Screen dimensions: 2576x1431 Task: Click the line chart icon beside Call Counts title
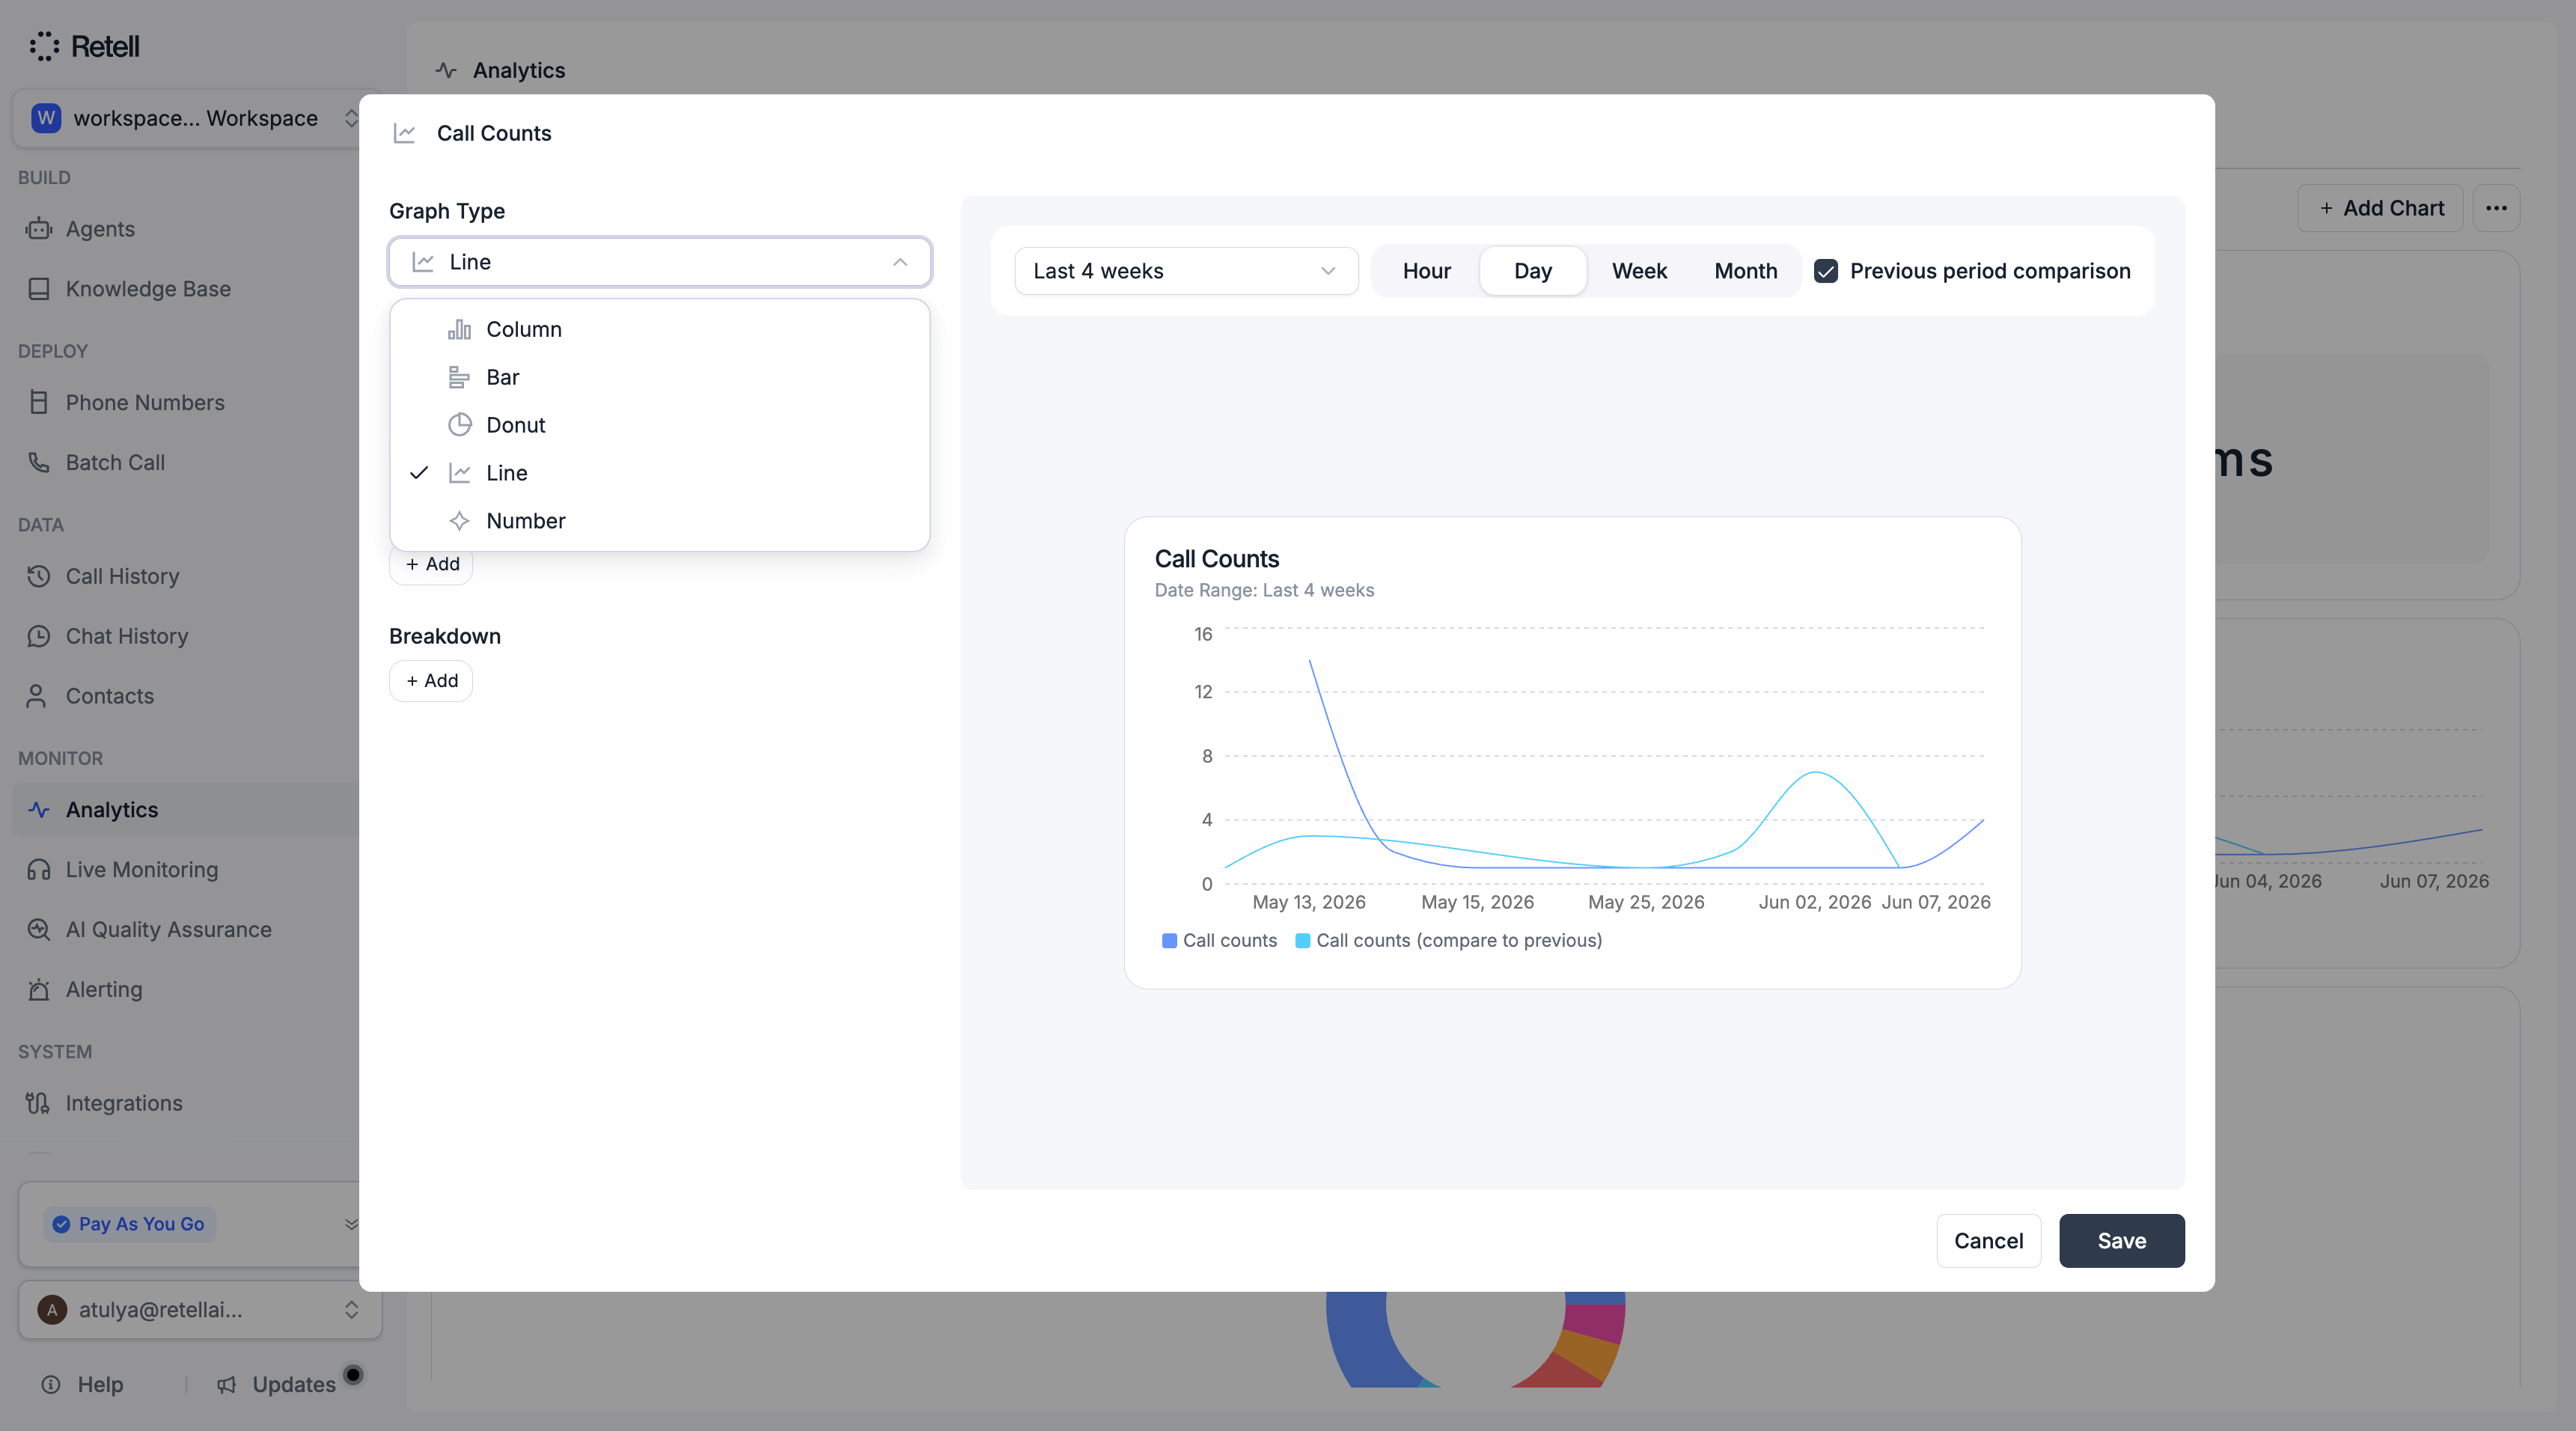pyautogui.click(x=405, y=133)
